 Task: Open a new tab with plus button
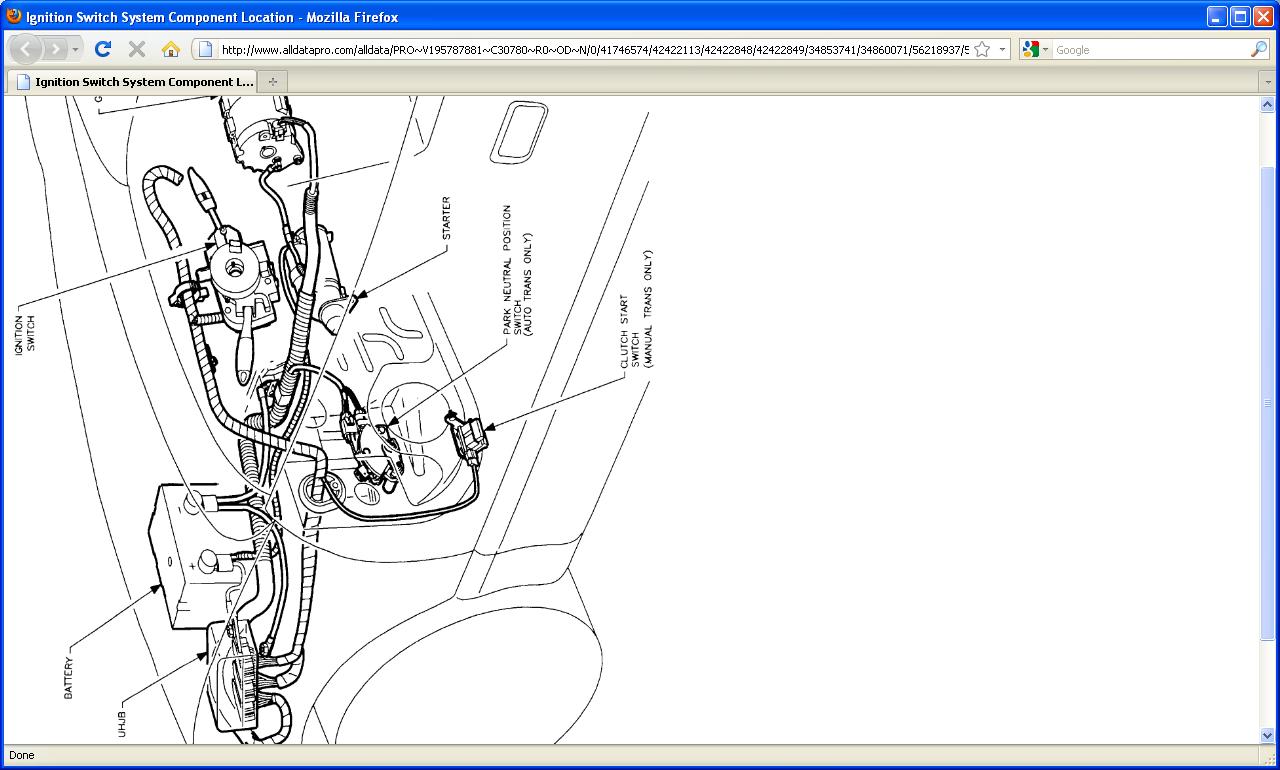(x=272, y=81)
